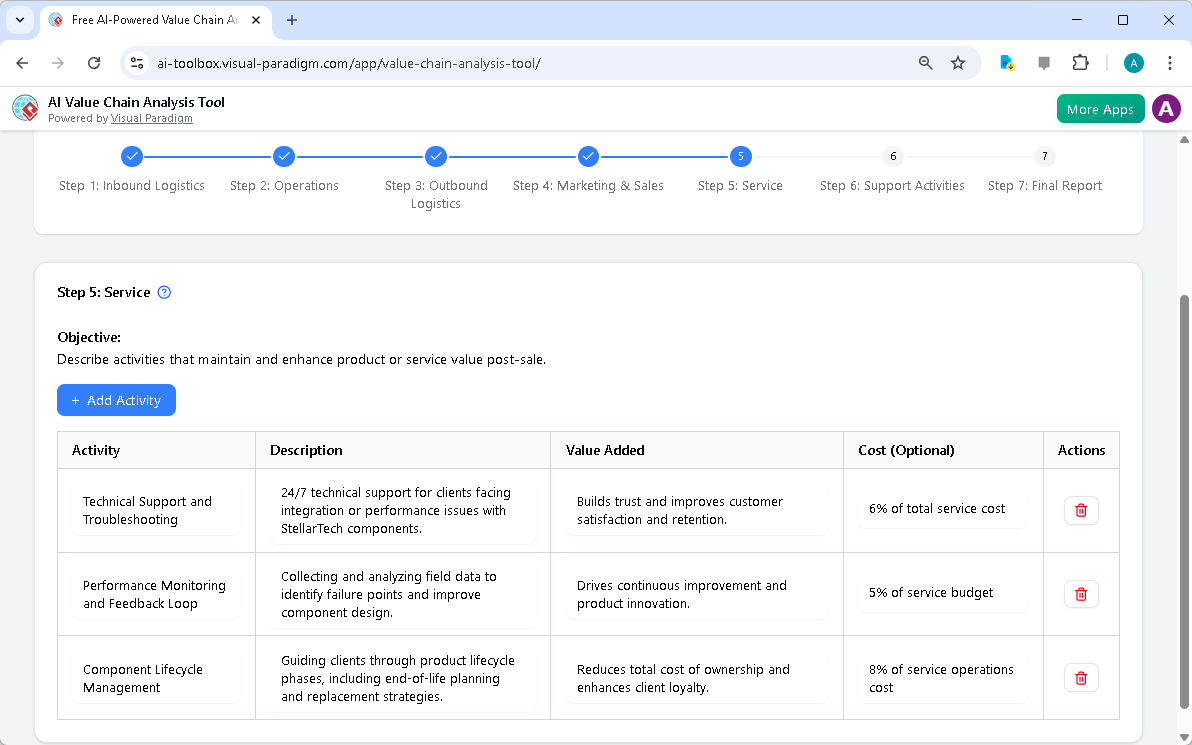Click the AI Value Chain Analysis Tool logo
1192x745 pixels.
click(25, 108)
